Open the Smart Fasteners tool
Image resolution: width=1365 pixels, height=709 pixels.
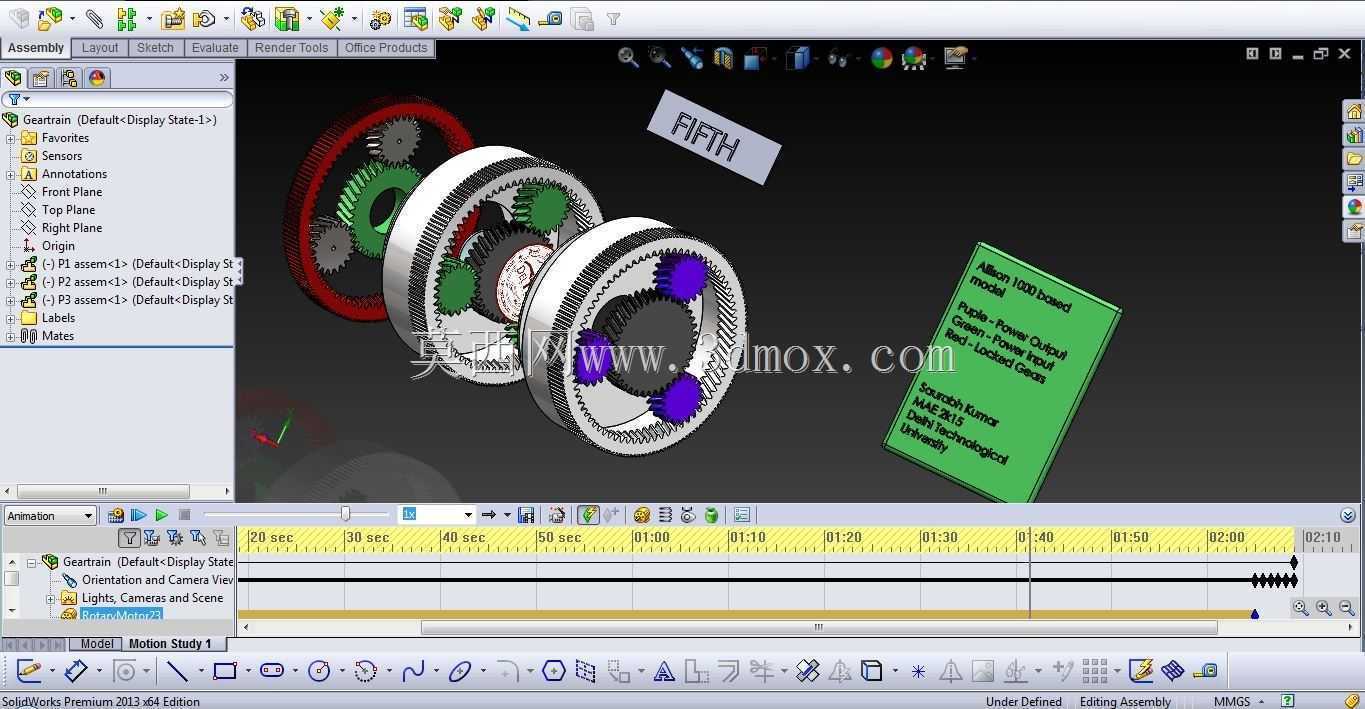(172, 18)
